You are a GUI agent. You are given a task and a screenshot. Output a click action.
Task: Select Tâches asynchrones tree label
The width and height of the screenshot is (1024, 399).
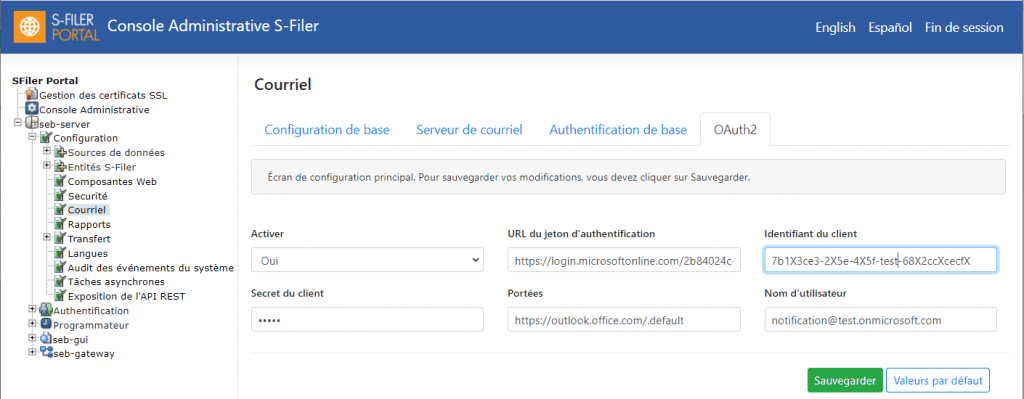tap(116, 282)
